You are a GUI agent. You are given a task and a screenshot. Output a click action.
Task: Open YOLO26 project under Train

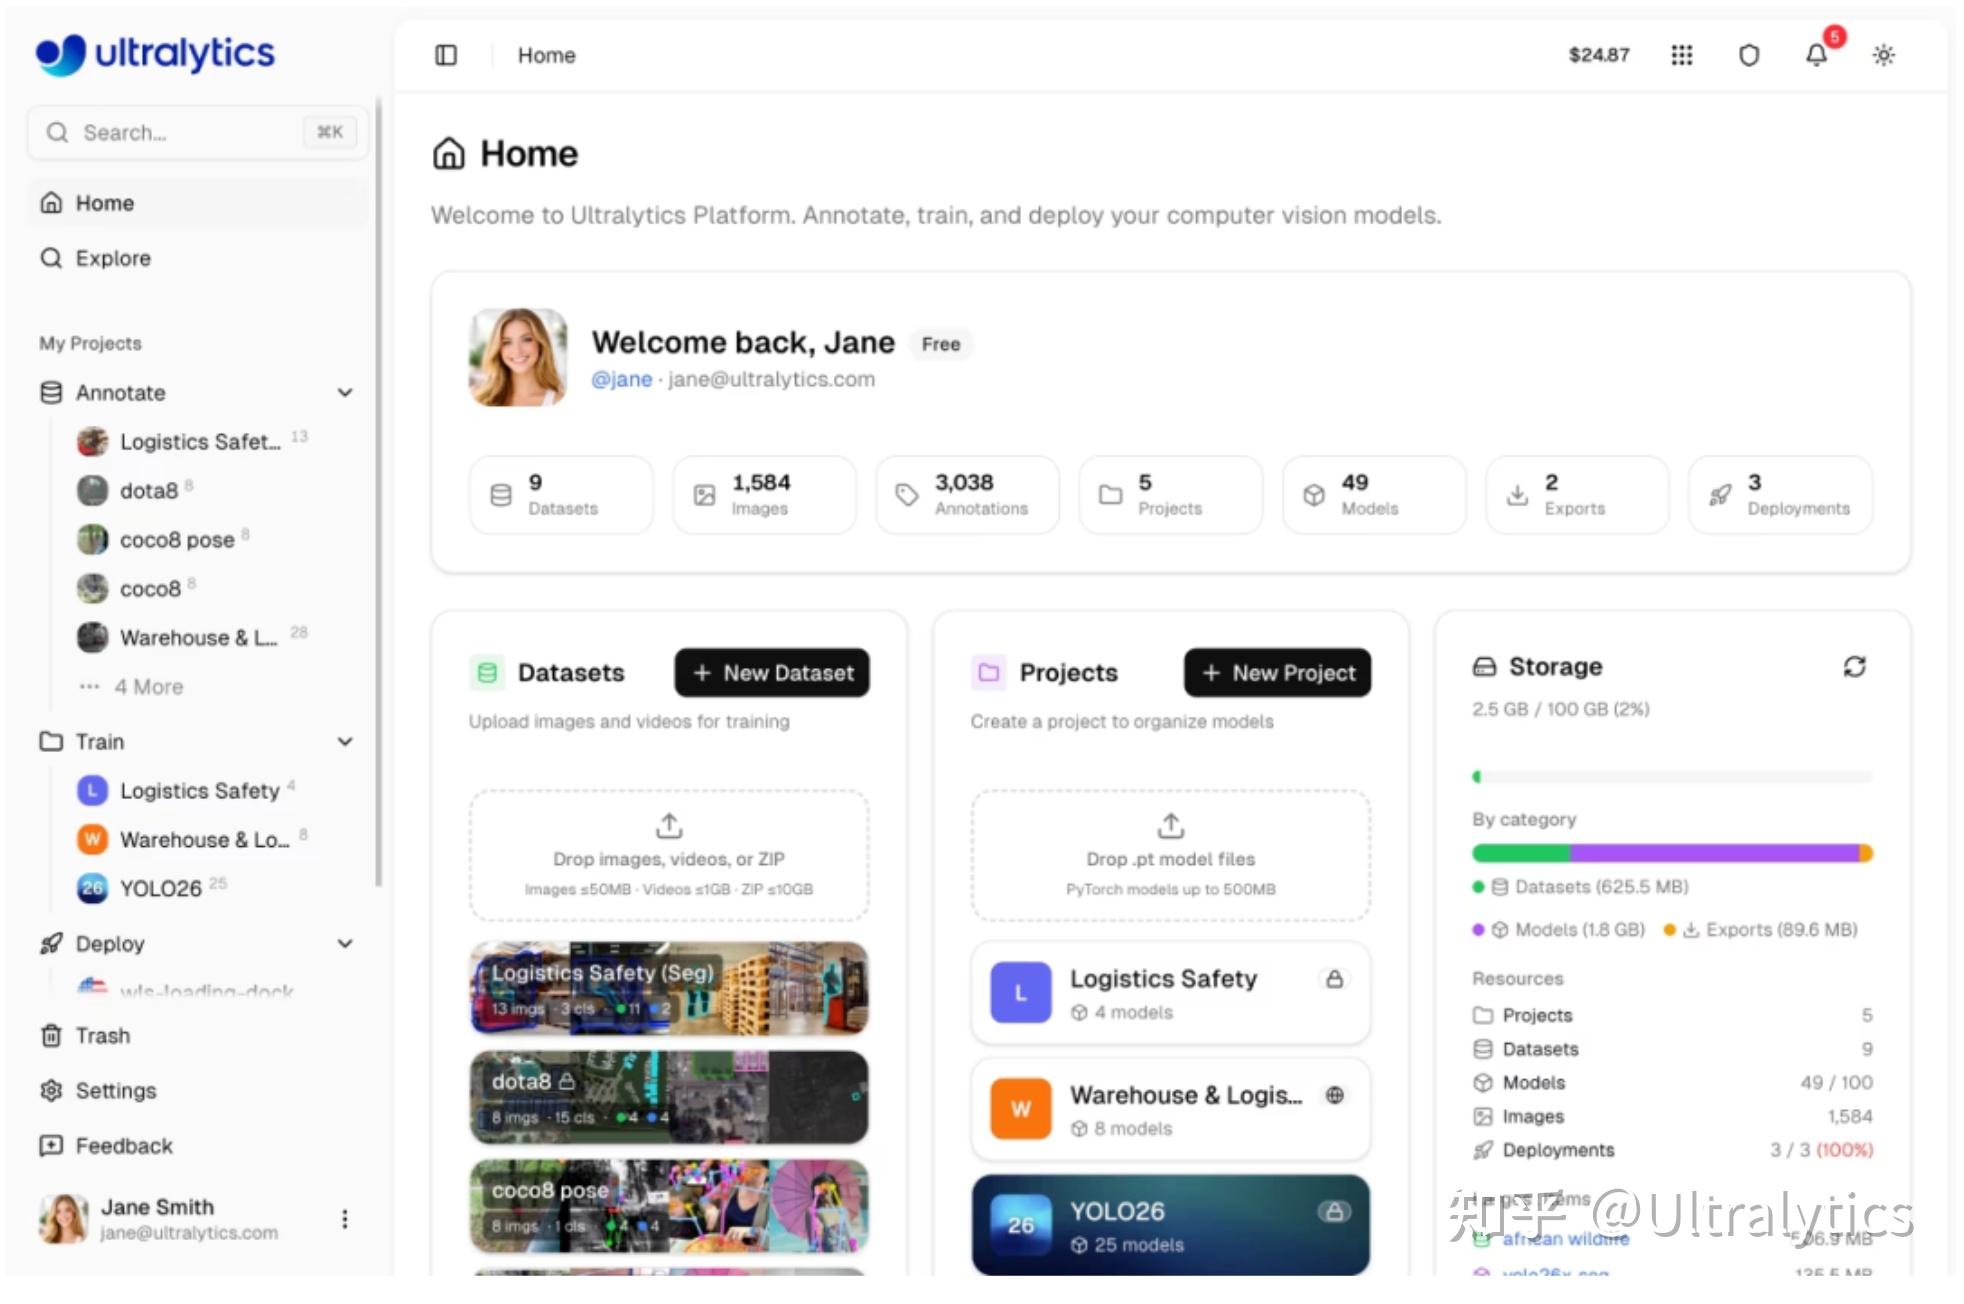pos(153,889)
